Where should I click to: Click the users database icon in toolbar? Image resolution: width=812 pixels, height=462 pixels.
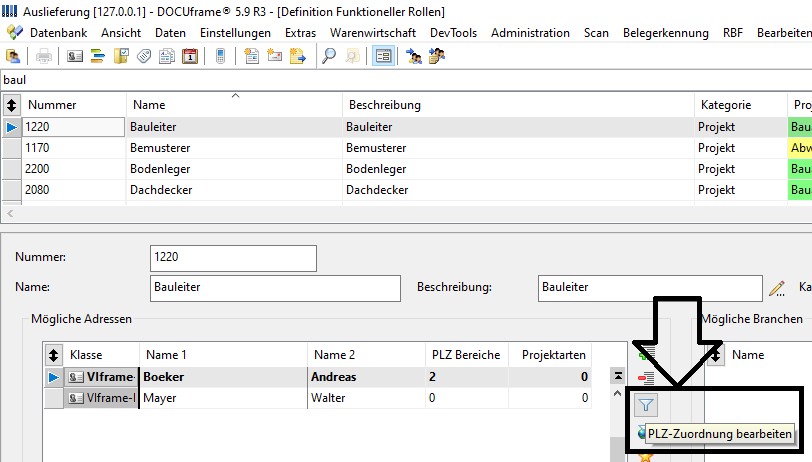[12, 56]
